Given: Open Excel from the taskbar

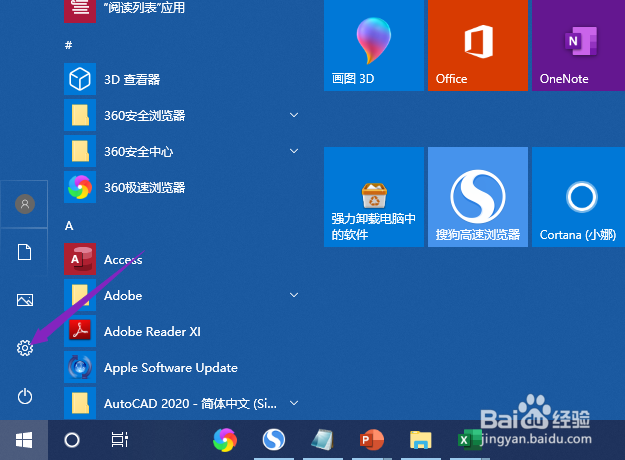Looking at the screenshot, I should 469,440.
